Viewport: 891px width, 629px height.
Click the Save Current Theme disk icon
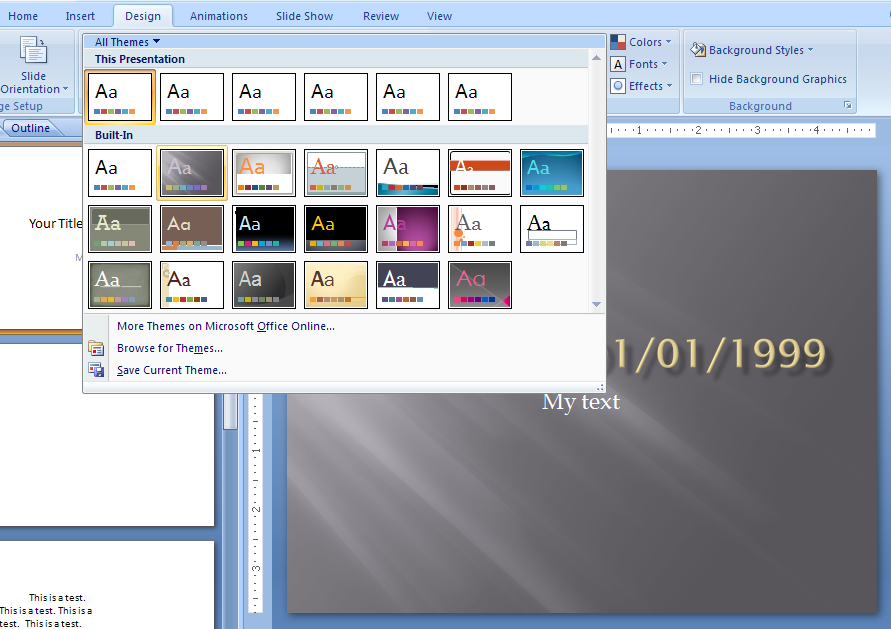click(96, 370)
